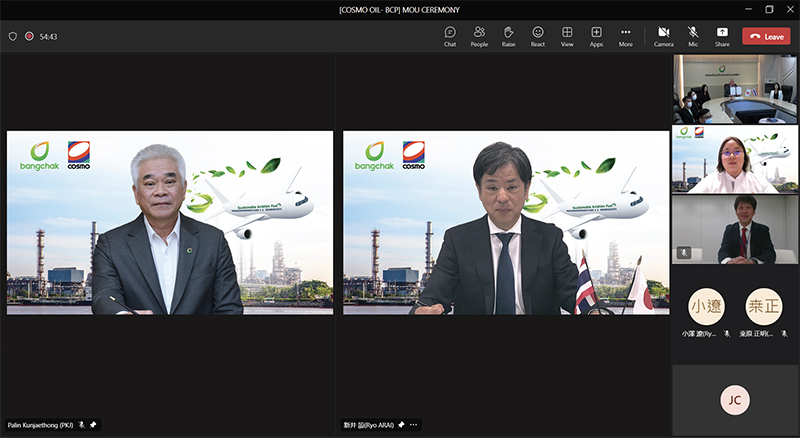The image size is (800, 438).
Task: Select the woman presenter's video thumbnail
Action: (x=734, y=159)
